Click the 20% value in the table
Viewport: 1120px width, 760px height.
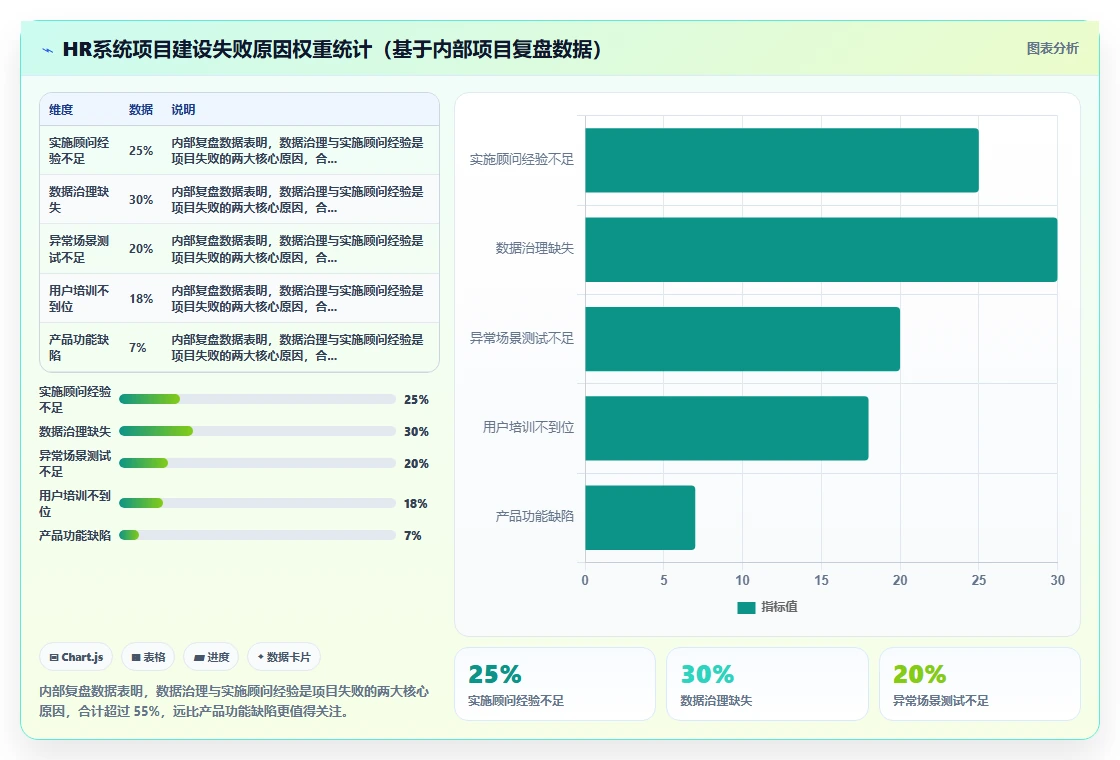pyautogui.click(x=141, y=249)
